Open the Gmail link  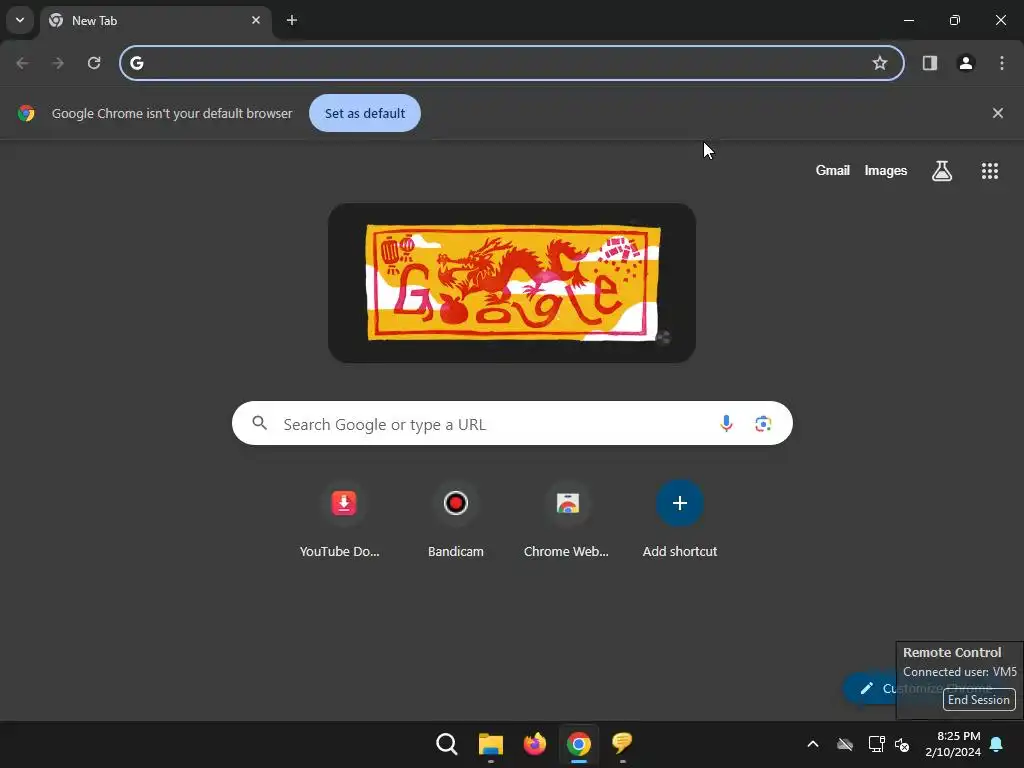click(833, 170)
